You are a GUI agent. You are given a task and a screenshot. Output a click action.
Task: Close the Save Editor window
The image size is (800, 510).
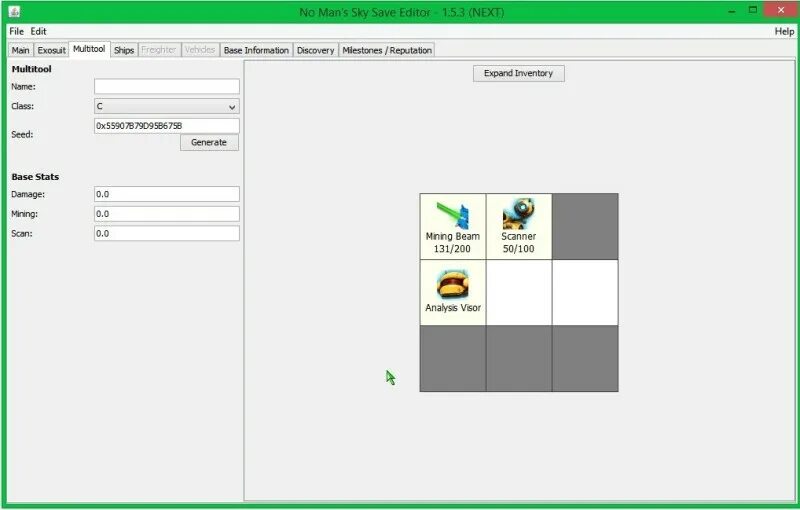click(781, 10)
